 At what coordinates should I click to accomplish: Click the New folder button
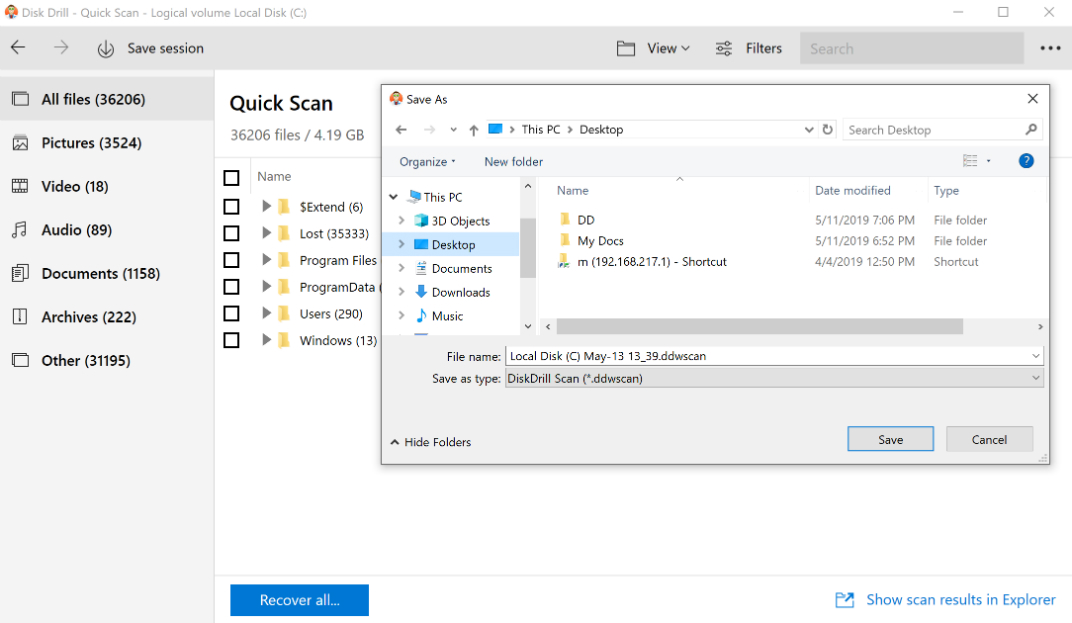pyautogui.click(x=513, y=161)
